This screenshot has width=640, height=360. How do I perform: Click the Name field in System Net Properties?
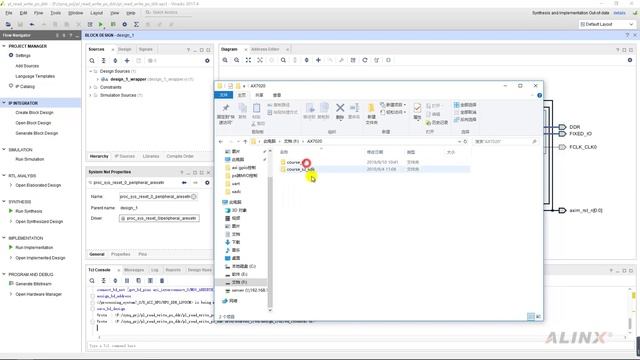coord(158,197)
